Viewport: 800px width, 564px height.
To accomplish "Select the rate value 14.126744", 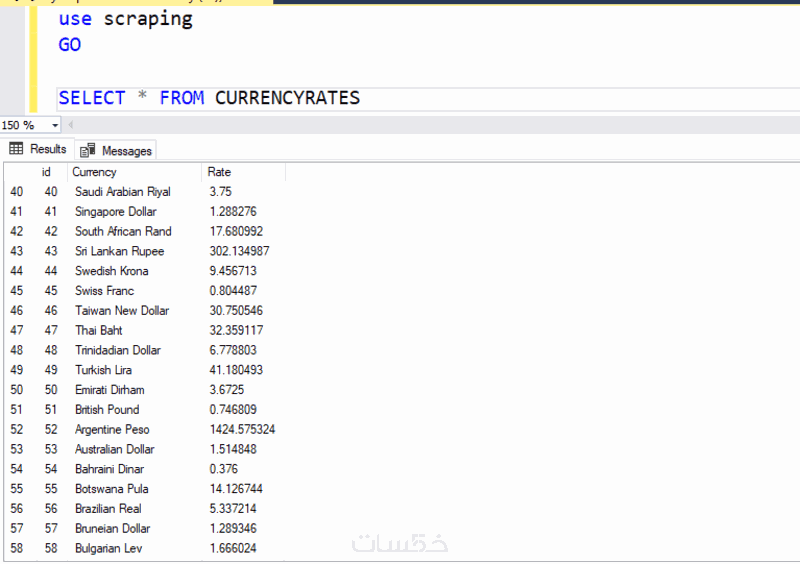I will [x=236, y=489].
